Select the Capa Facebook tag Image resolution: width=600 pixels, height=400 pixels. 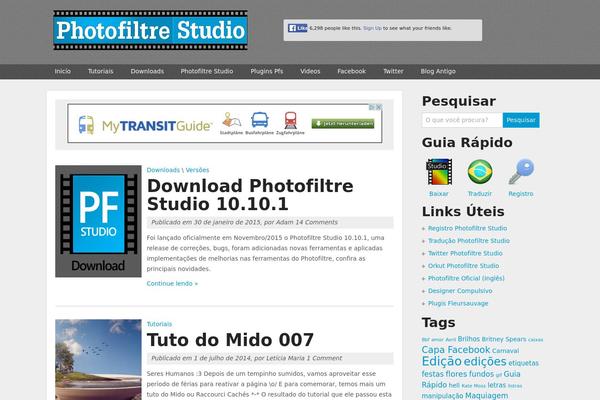[x=456, y=350]
